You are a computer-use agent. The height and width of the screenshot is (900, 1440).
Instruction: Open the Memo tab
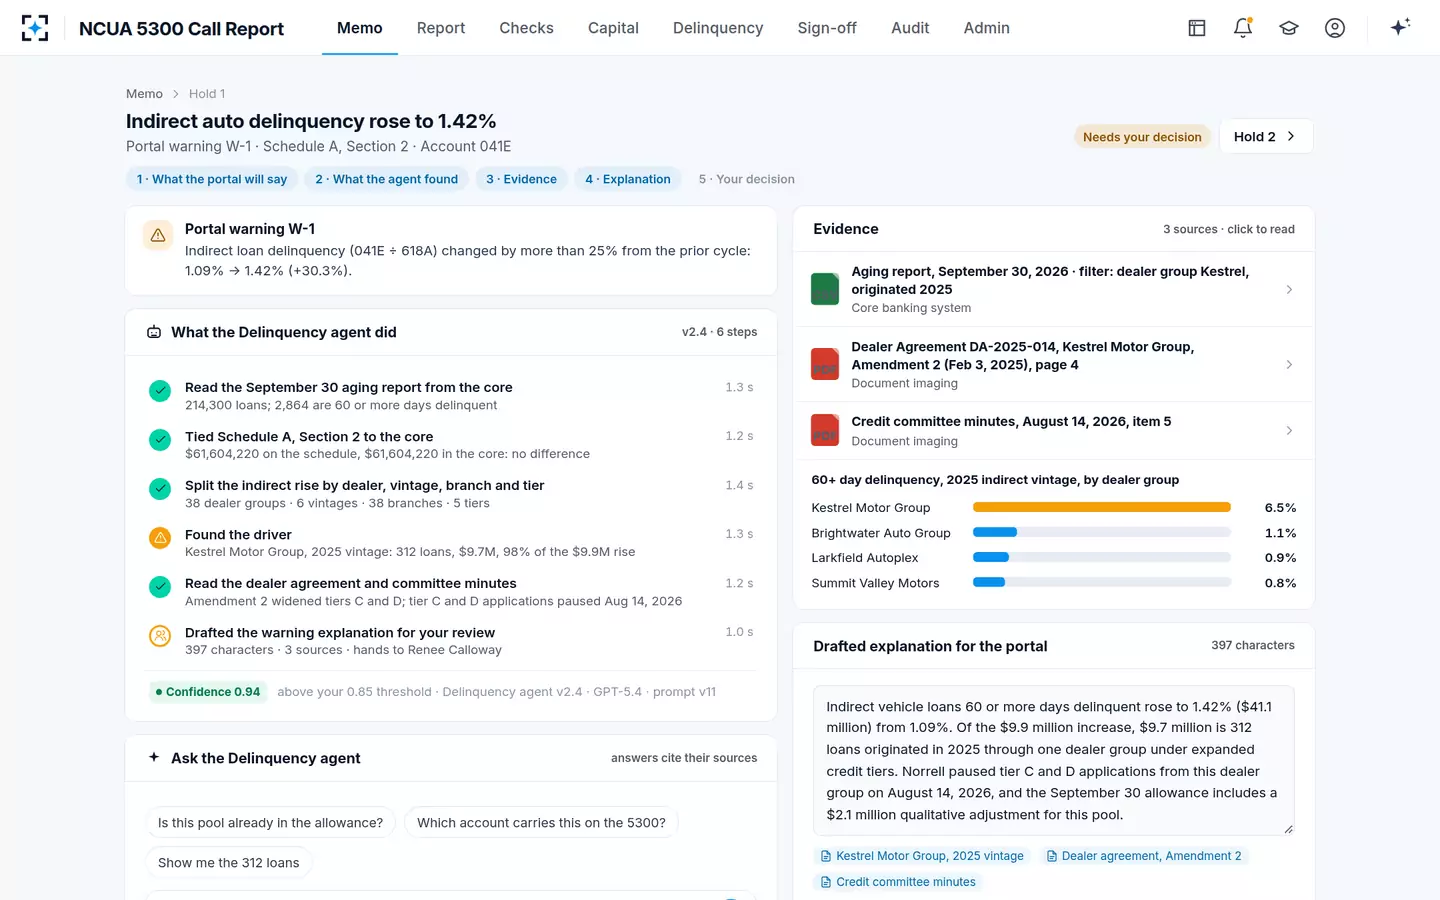[x=360, y=28]
